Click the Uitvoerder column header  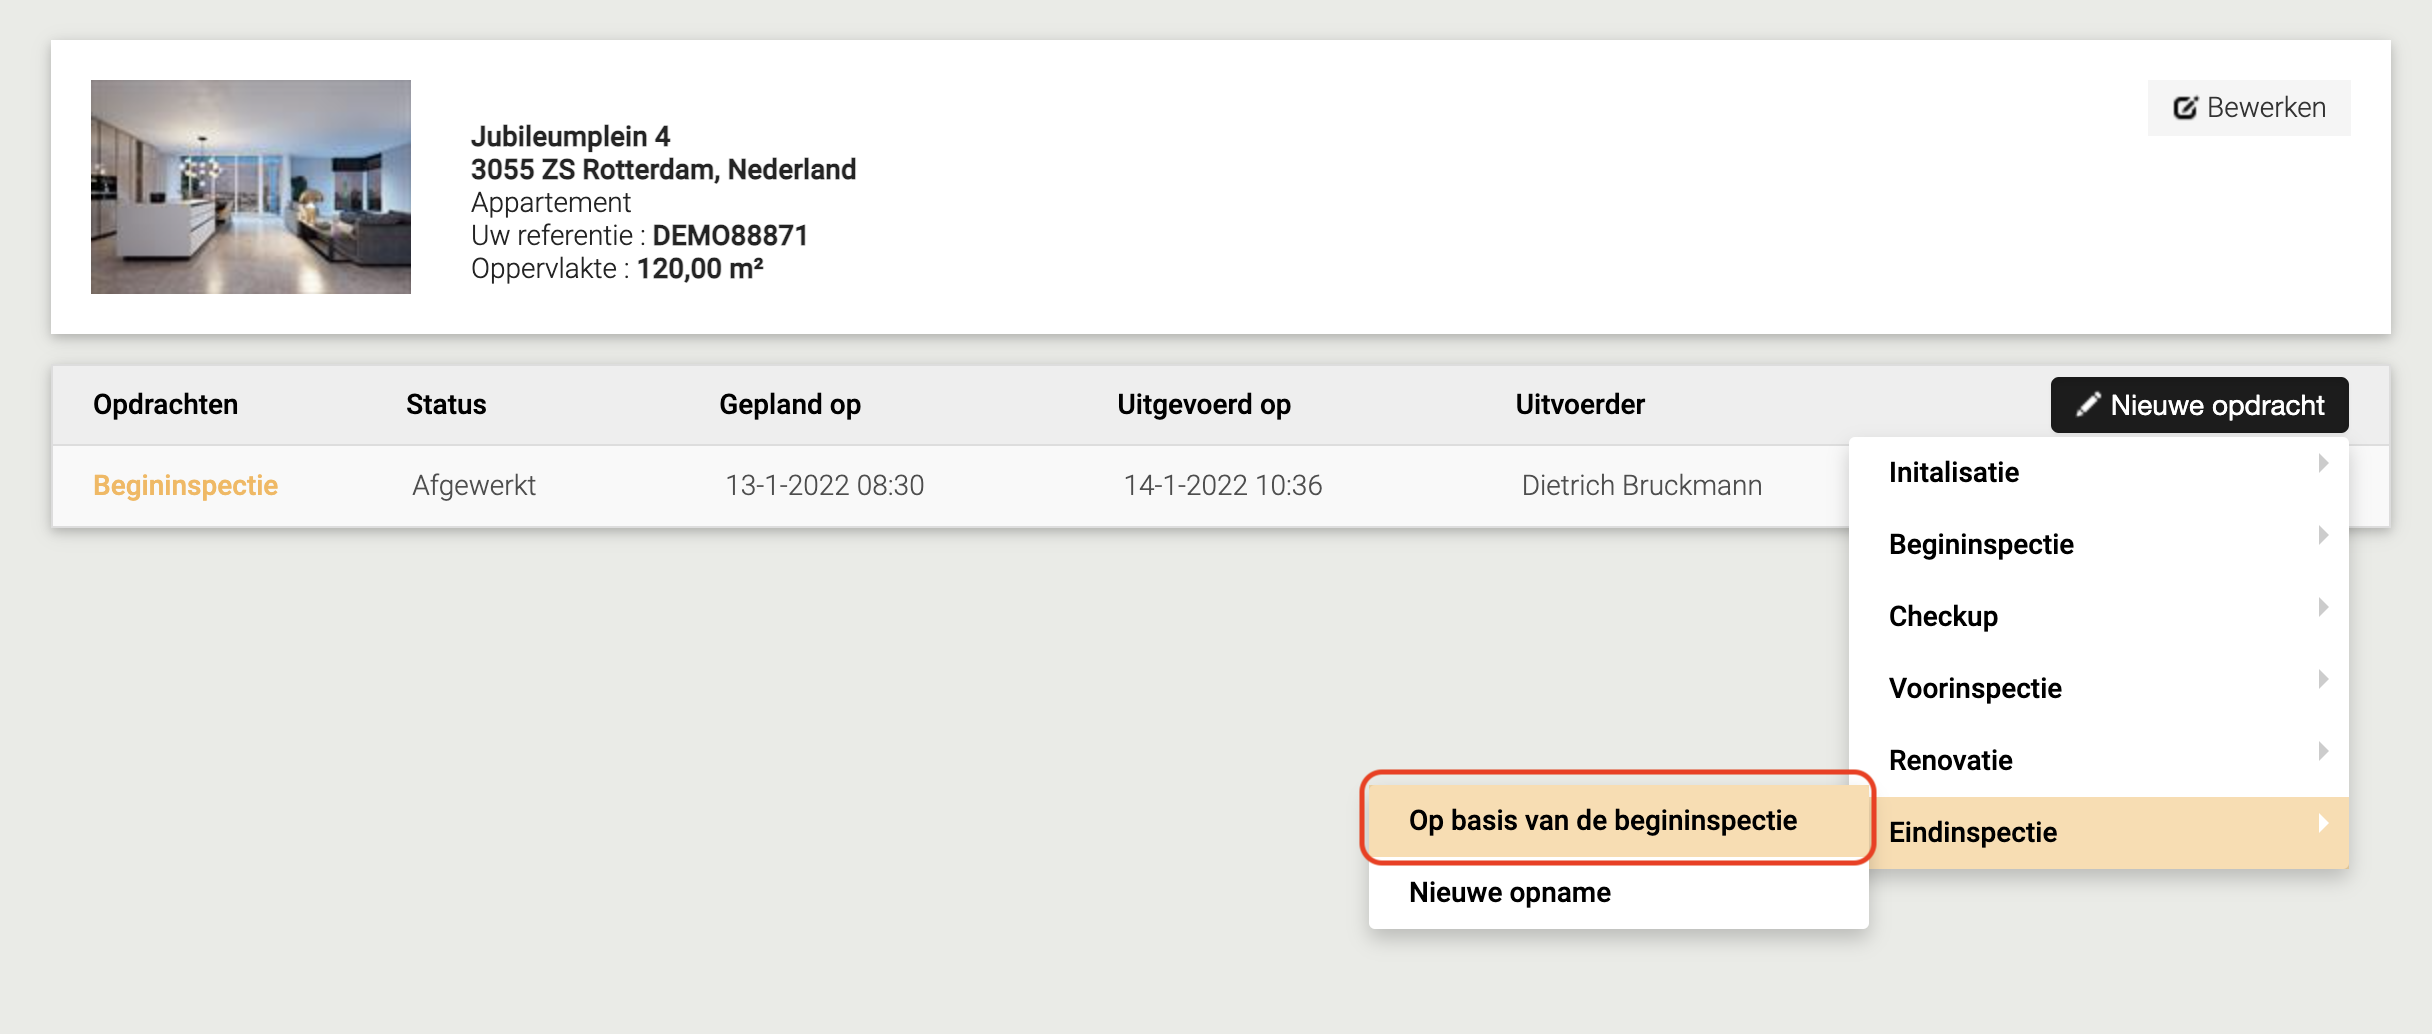pos(1580,405)
